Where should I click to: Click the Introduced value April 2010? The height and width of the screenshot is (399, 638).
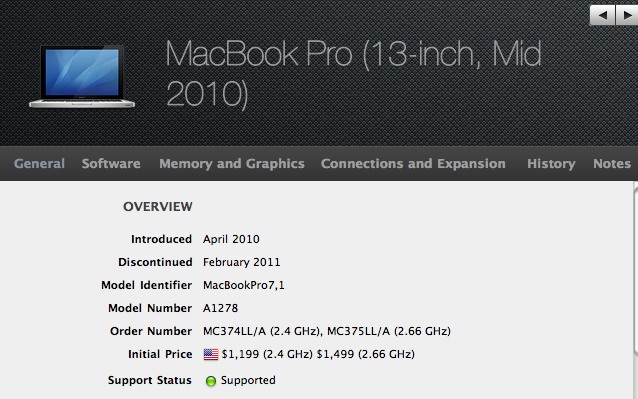tap(231, 239)
